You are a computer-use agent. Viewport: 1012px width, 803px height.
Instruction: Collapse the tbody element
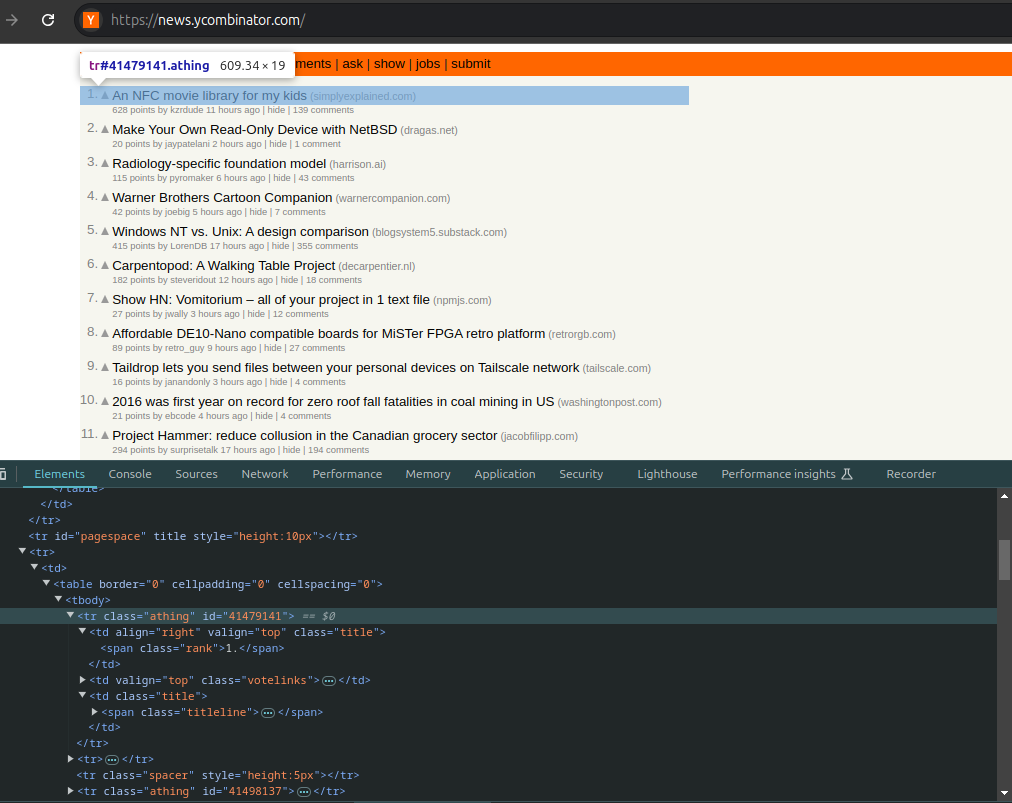coord(59,600)
